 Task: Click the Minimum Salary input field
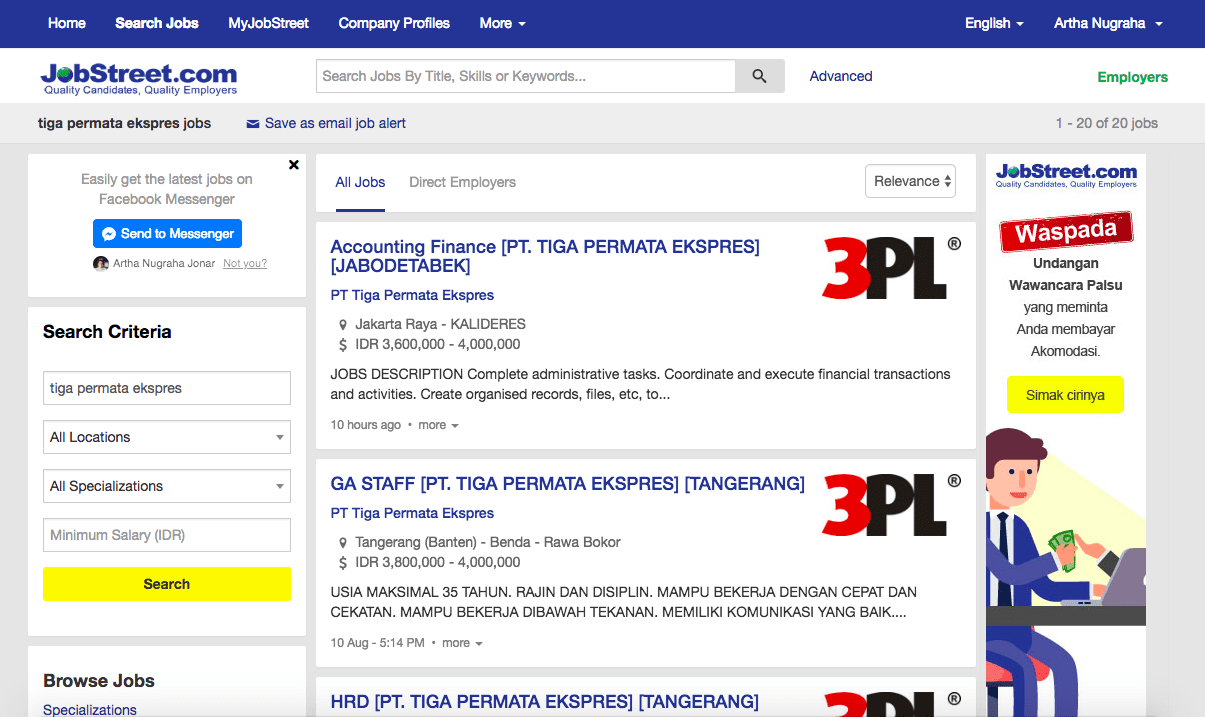pos(166,535)
